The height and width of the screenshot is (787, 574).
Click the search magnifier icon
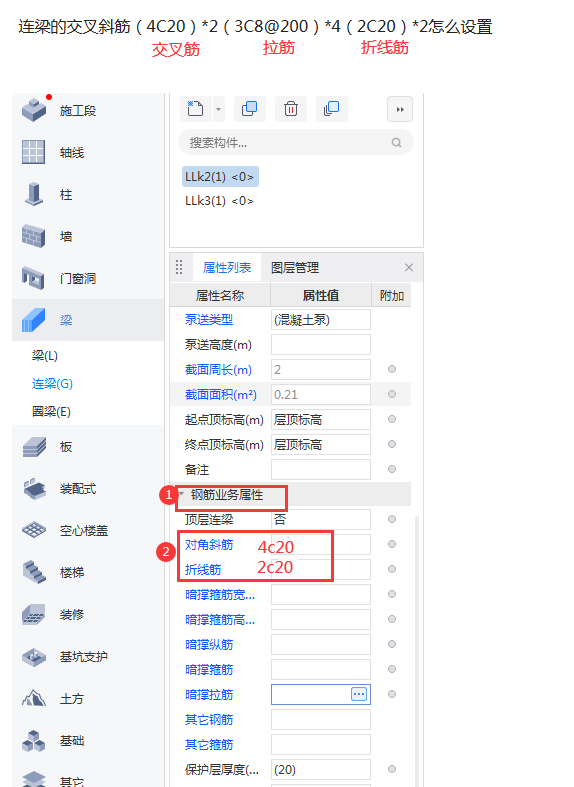(396, 143)
